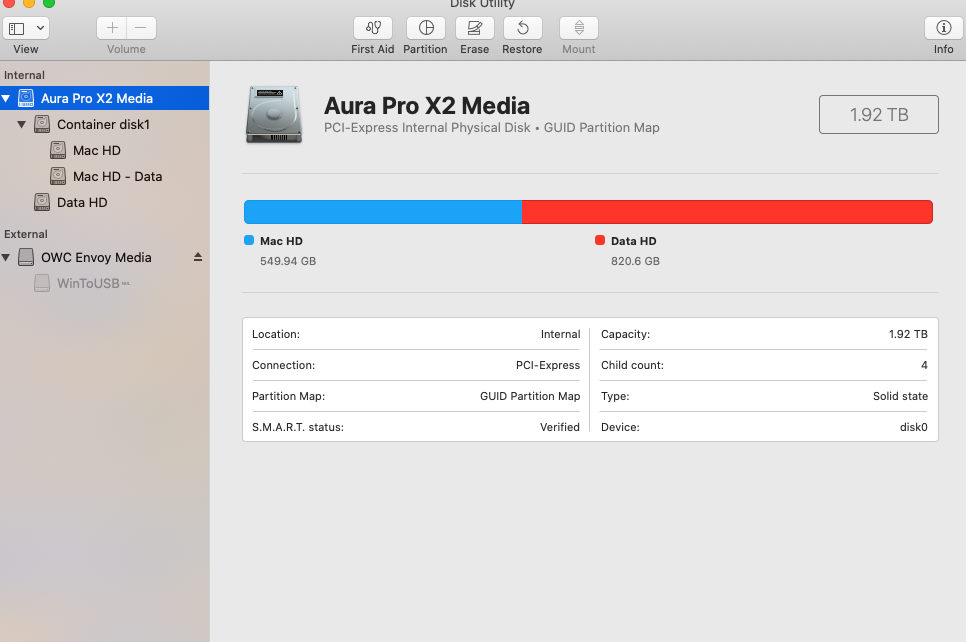Click the Internal sidebar section header
966x642 pixels.
tap(24, 75)
